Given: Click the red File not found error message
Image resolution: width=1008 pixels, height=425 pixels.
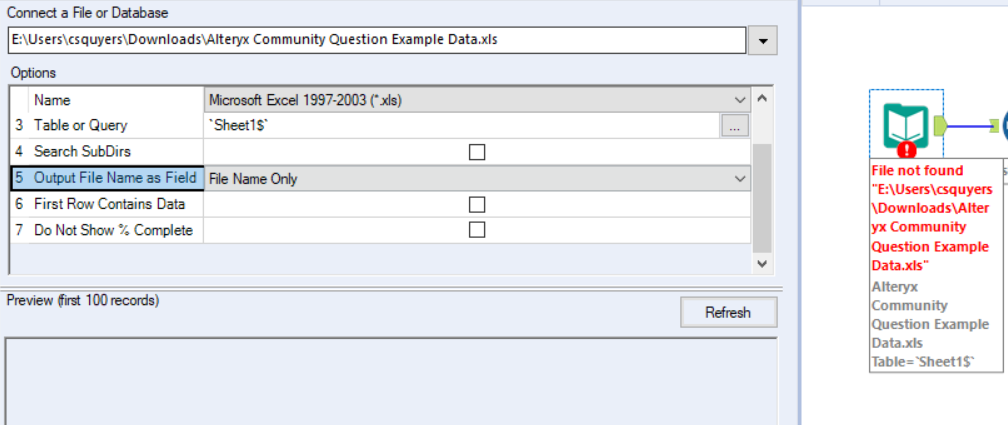Looking at the screenshot, I should tap(931, 218).
